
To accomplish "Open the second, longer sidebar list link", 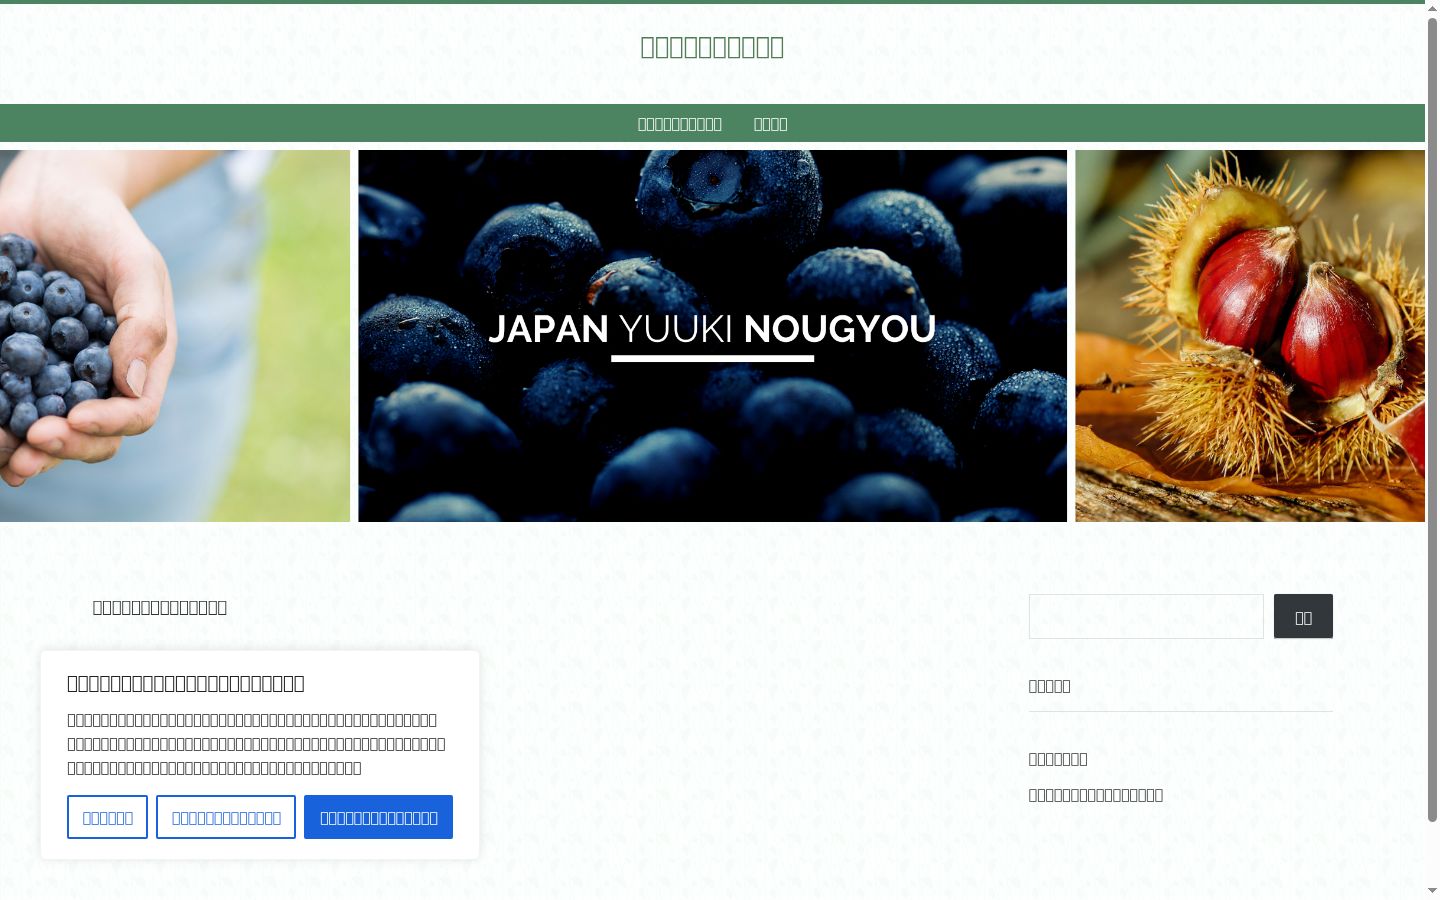I will [1096, 795].
